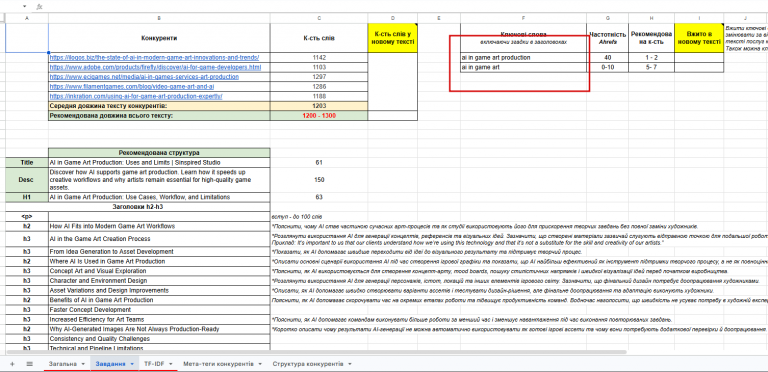Screen dimensions: 768x372
Task: Open the Мета-теги конкурентів sheet tab
Action: [x=218, y=364]
